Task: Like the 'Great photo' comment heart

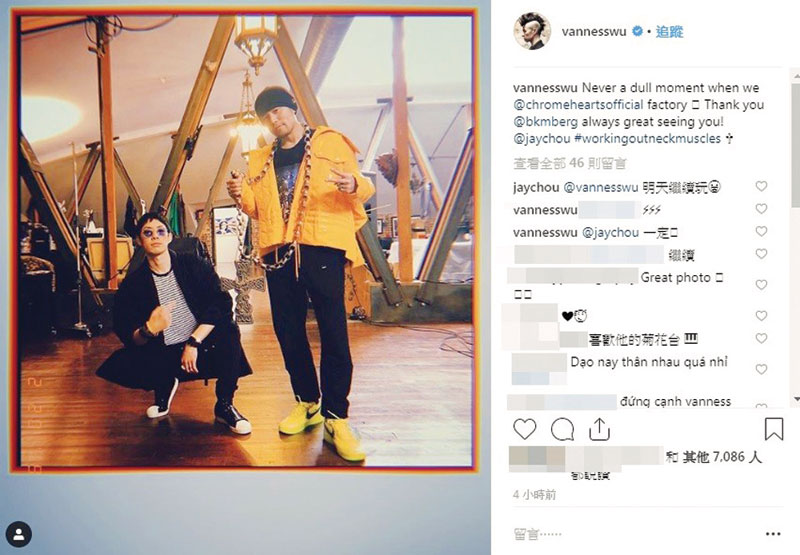Action: (761, 285)
